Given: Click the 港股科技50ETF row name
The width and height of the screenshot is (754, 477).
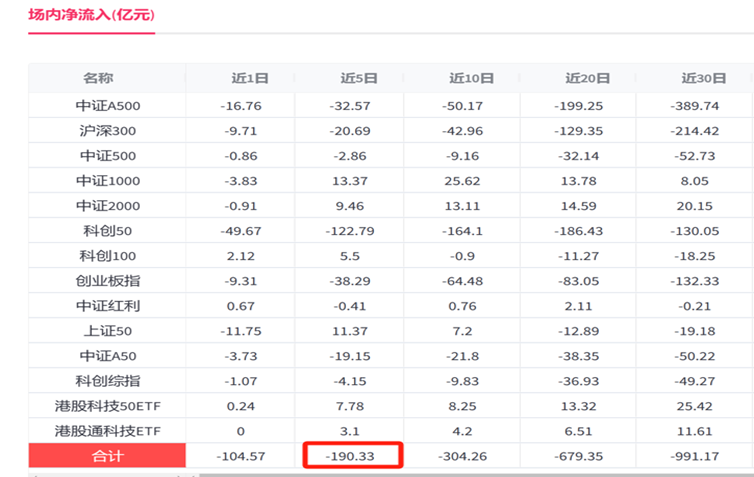Looking at the screenshot, I should 108,406.
